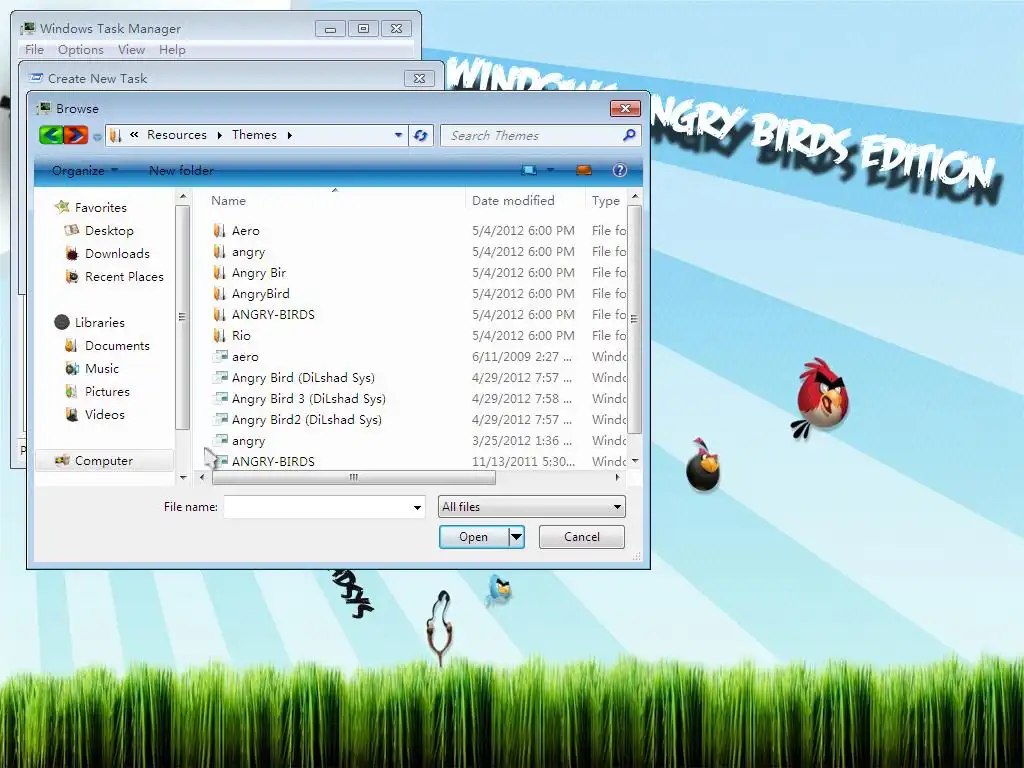This screenshot has width=1024, height=768.
Task: Select the lowercase angry folder icon
Action: pos(219,251)
